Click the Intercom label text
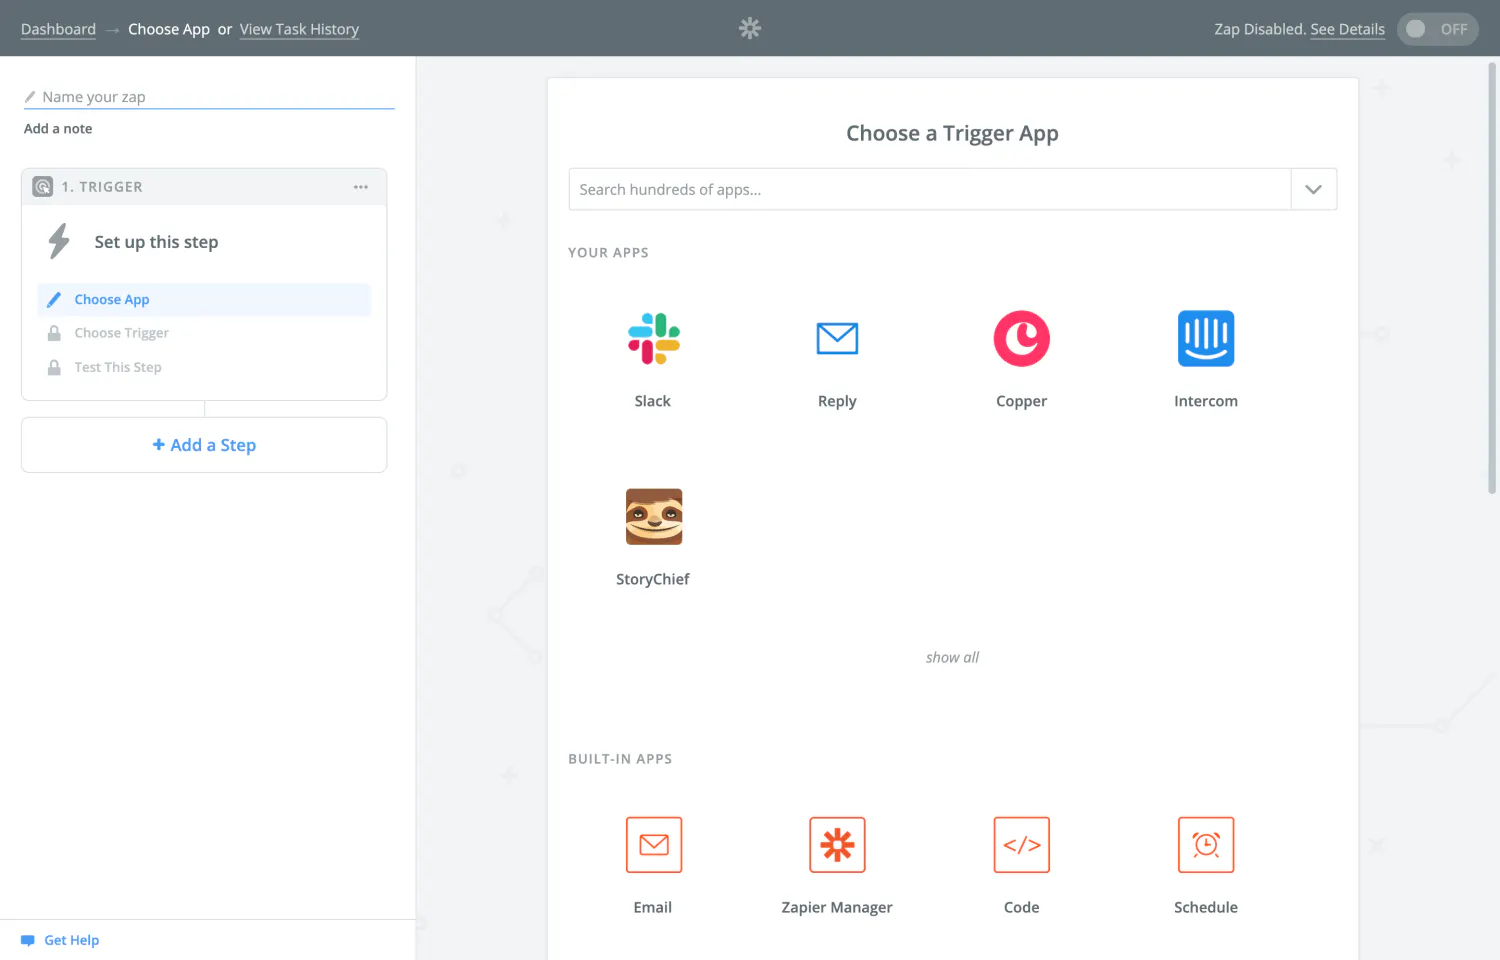The height and width of the screenshot is (960, 1500). (x=1206, y=401)
